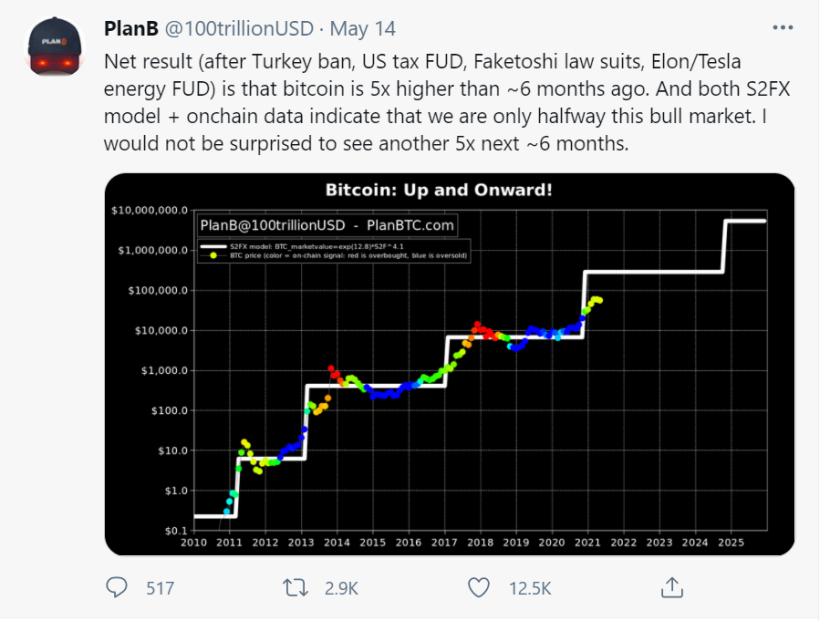830x622 pixels.
Task: Click the PlanBTC.com watermark in chart
Action: click(x=410, y=226)
